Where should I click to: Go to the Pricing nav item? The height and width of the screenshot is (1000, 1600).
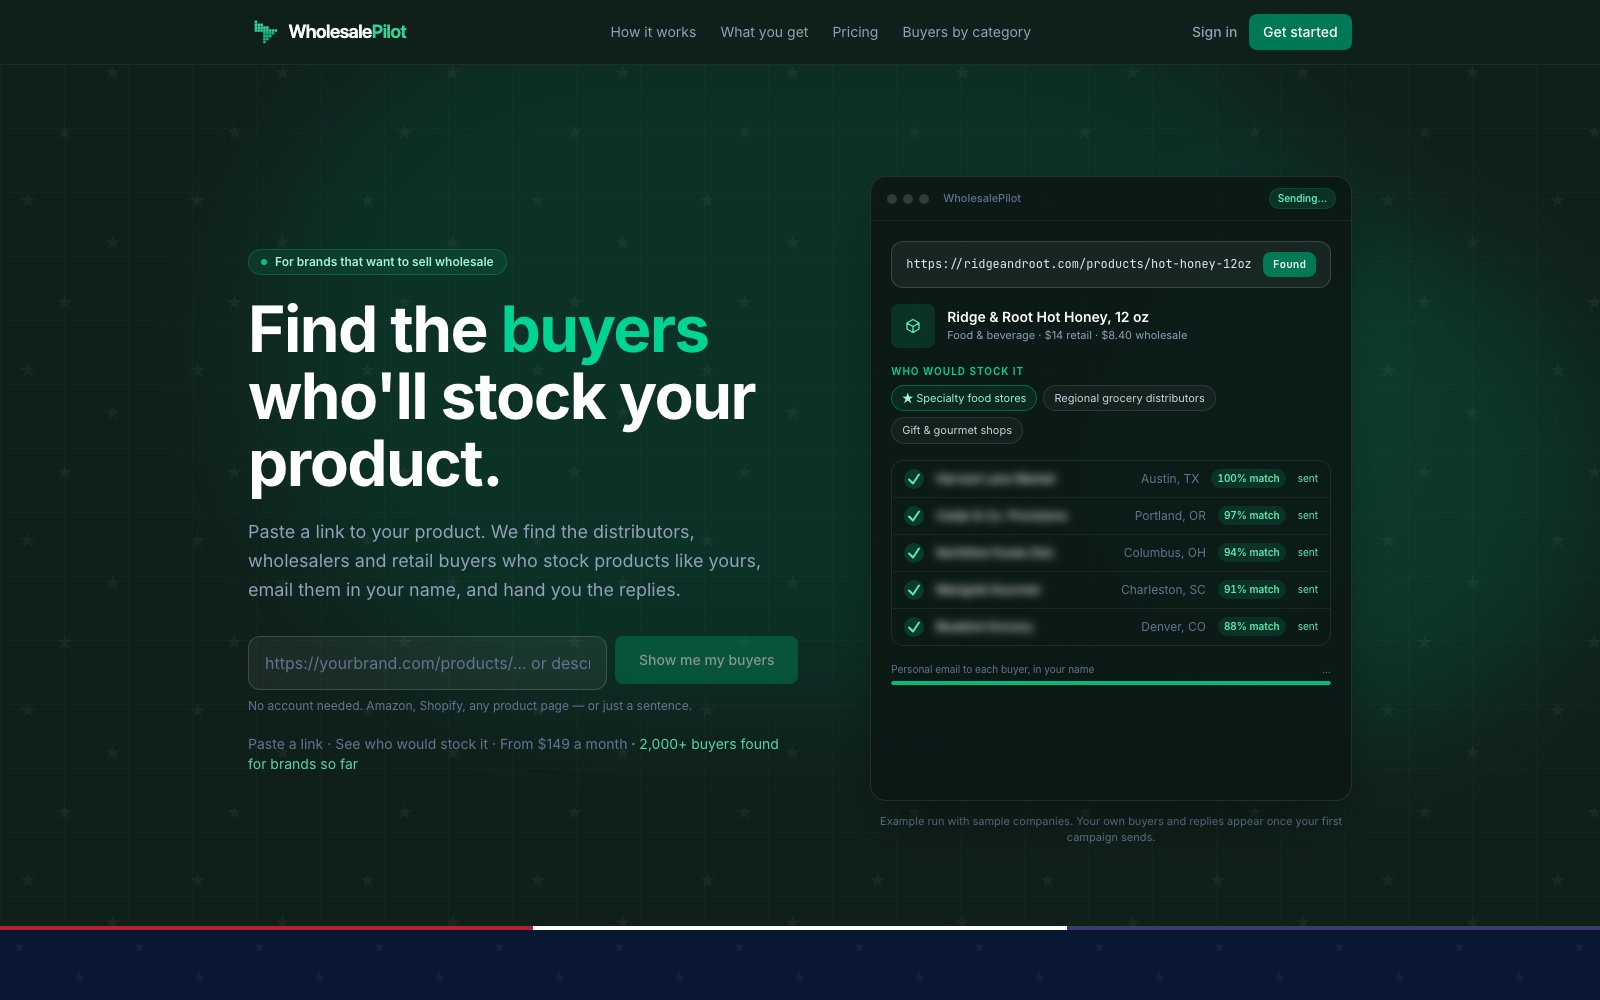[855, 32]
